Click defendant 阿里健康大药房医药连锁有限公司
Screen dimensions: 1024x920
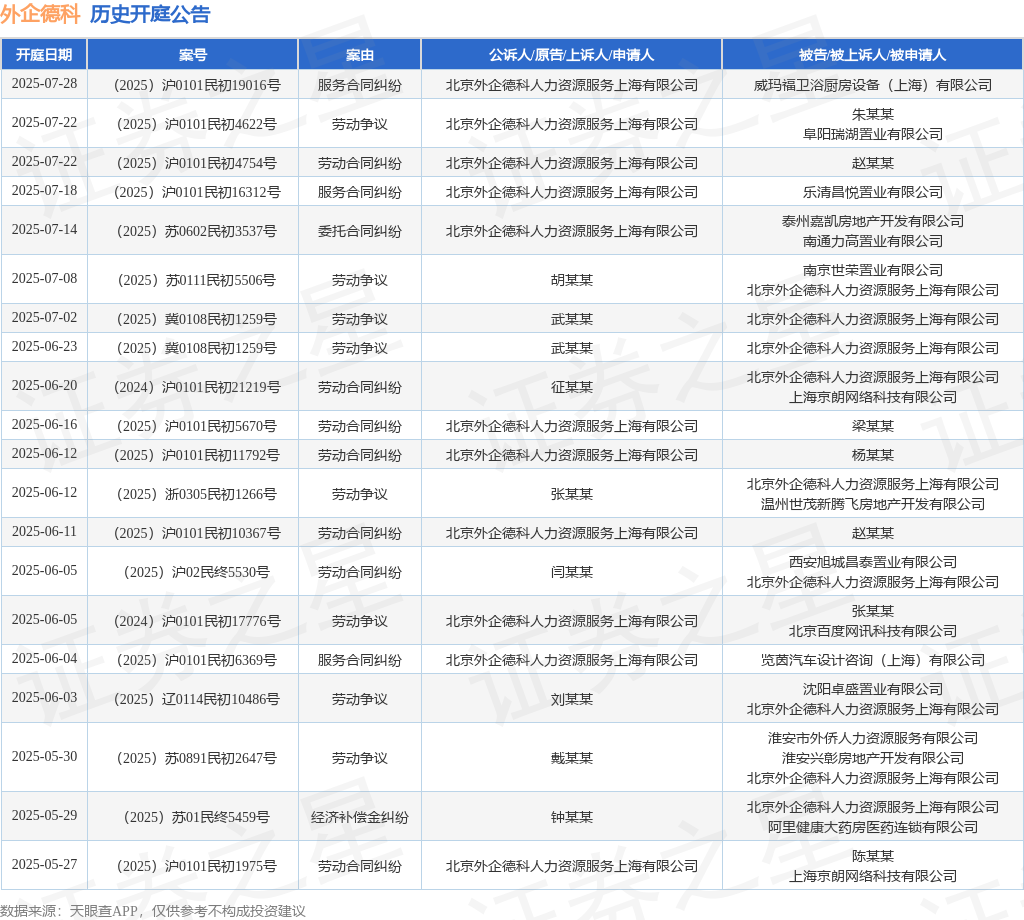(872, 827)
